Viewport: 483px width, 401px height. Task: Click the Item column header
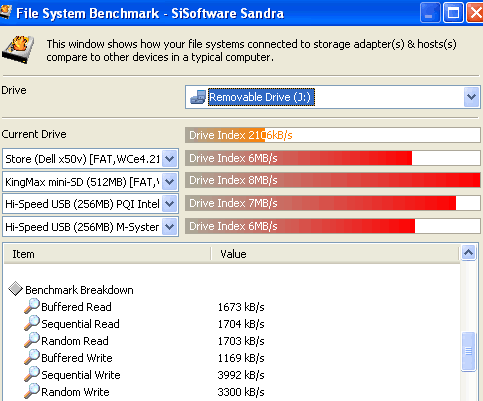[x=107, y=254]
